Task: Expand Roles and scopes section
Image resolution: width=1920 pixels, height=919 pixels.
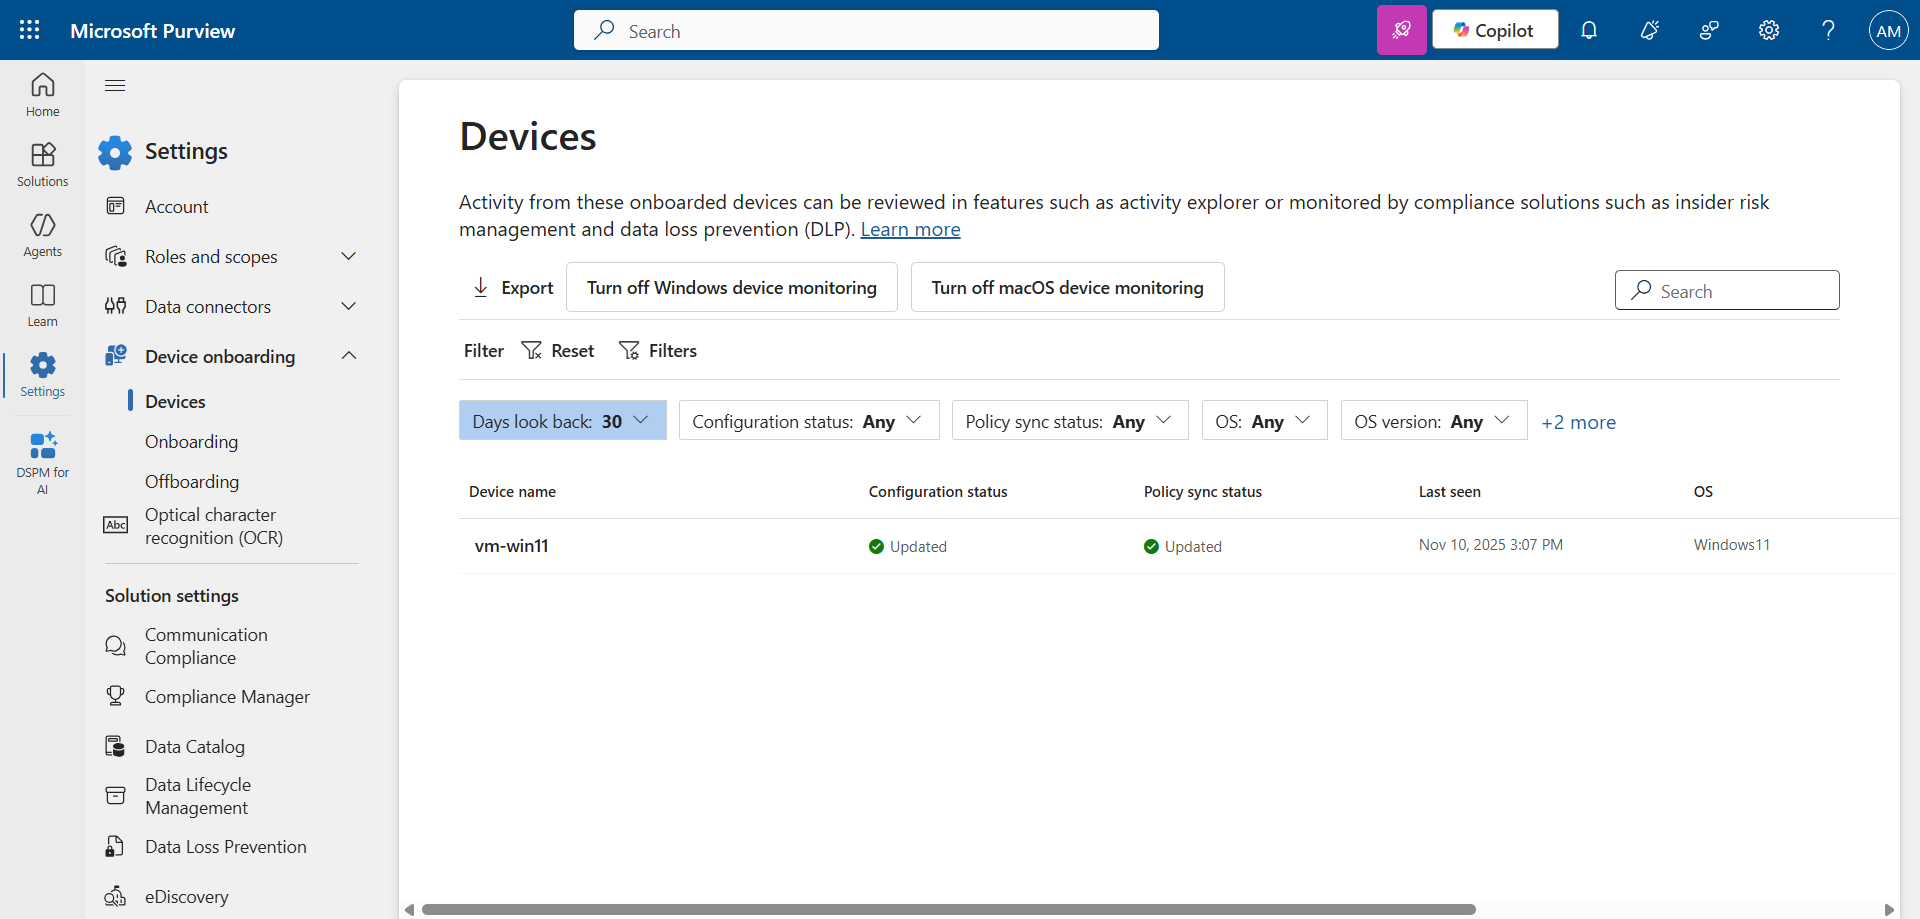Action: [348, 257]
